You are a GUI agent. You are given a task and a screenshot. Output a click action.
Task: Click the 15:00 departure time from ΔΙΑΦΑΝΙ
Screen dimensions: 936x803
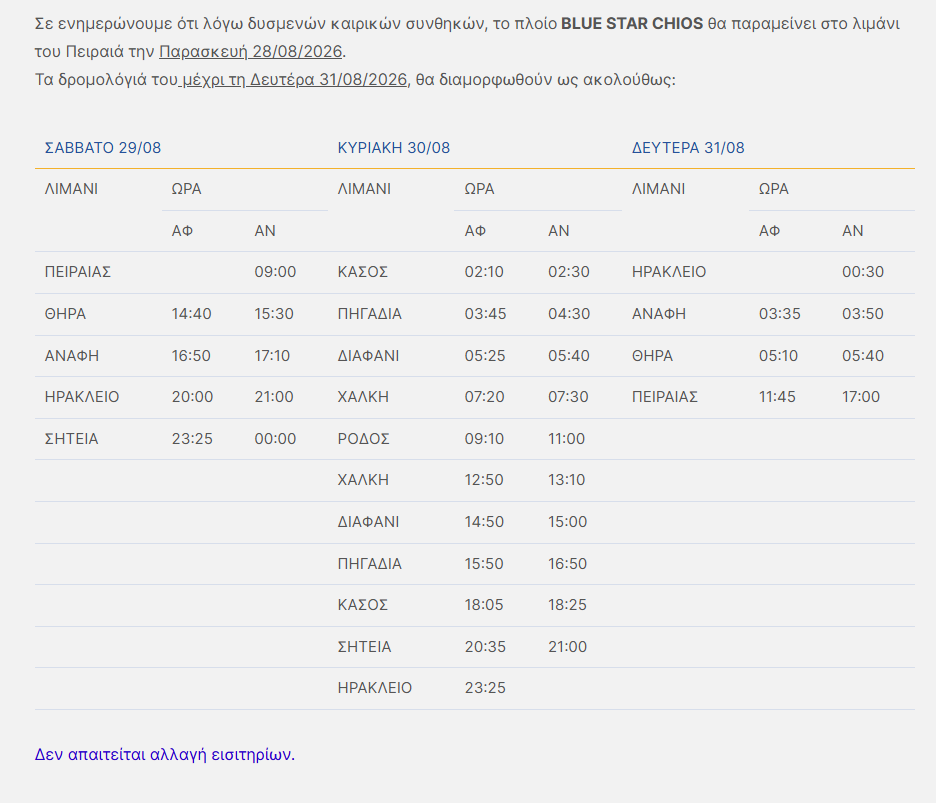pyautogui.click(x=568, y=522)
